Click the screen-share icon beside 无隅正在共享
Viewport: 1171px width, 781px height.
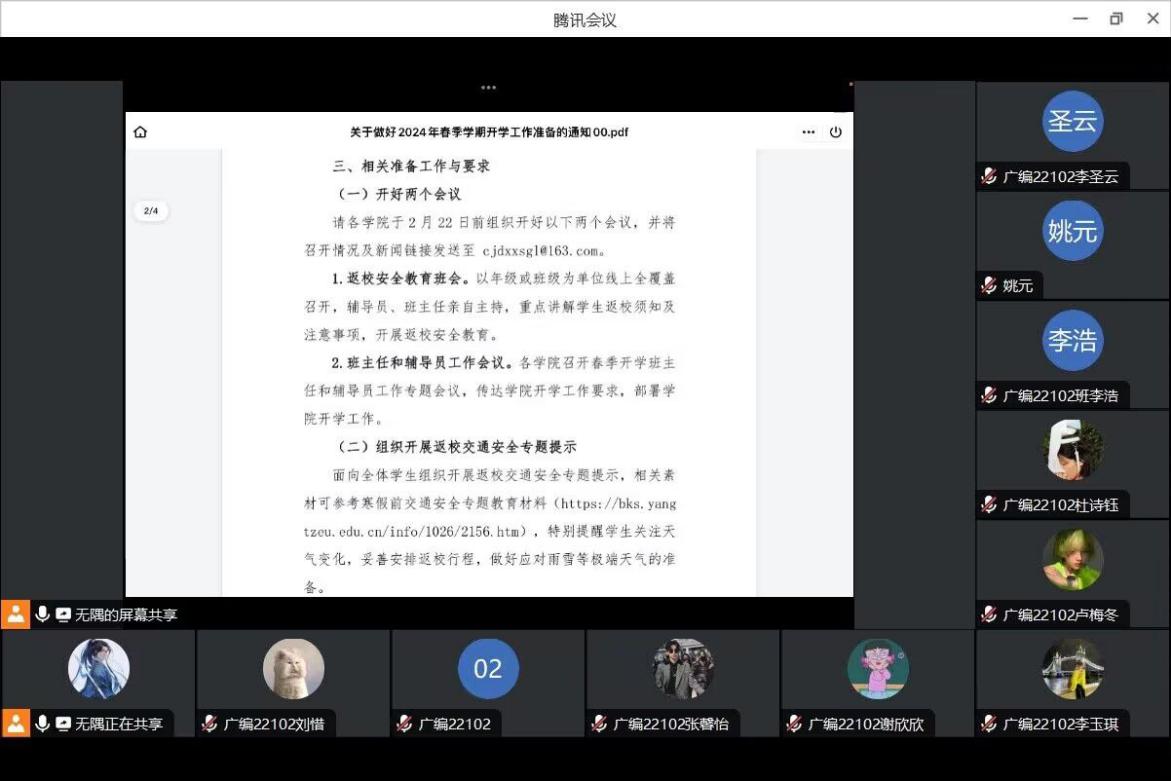coord(63,723)
